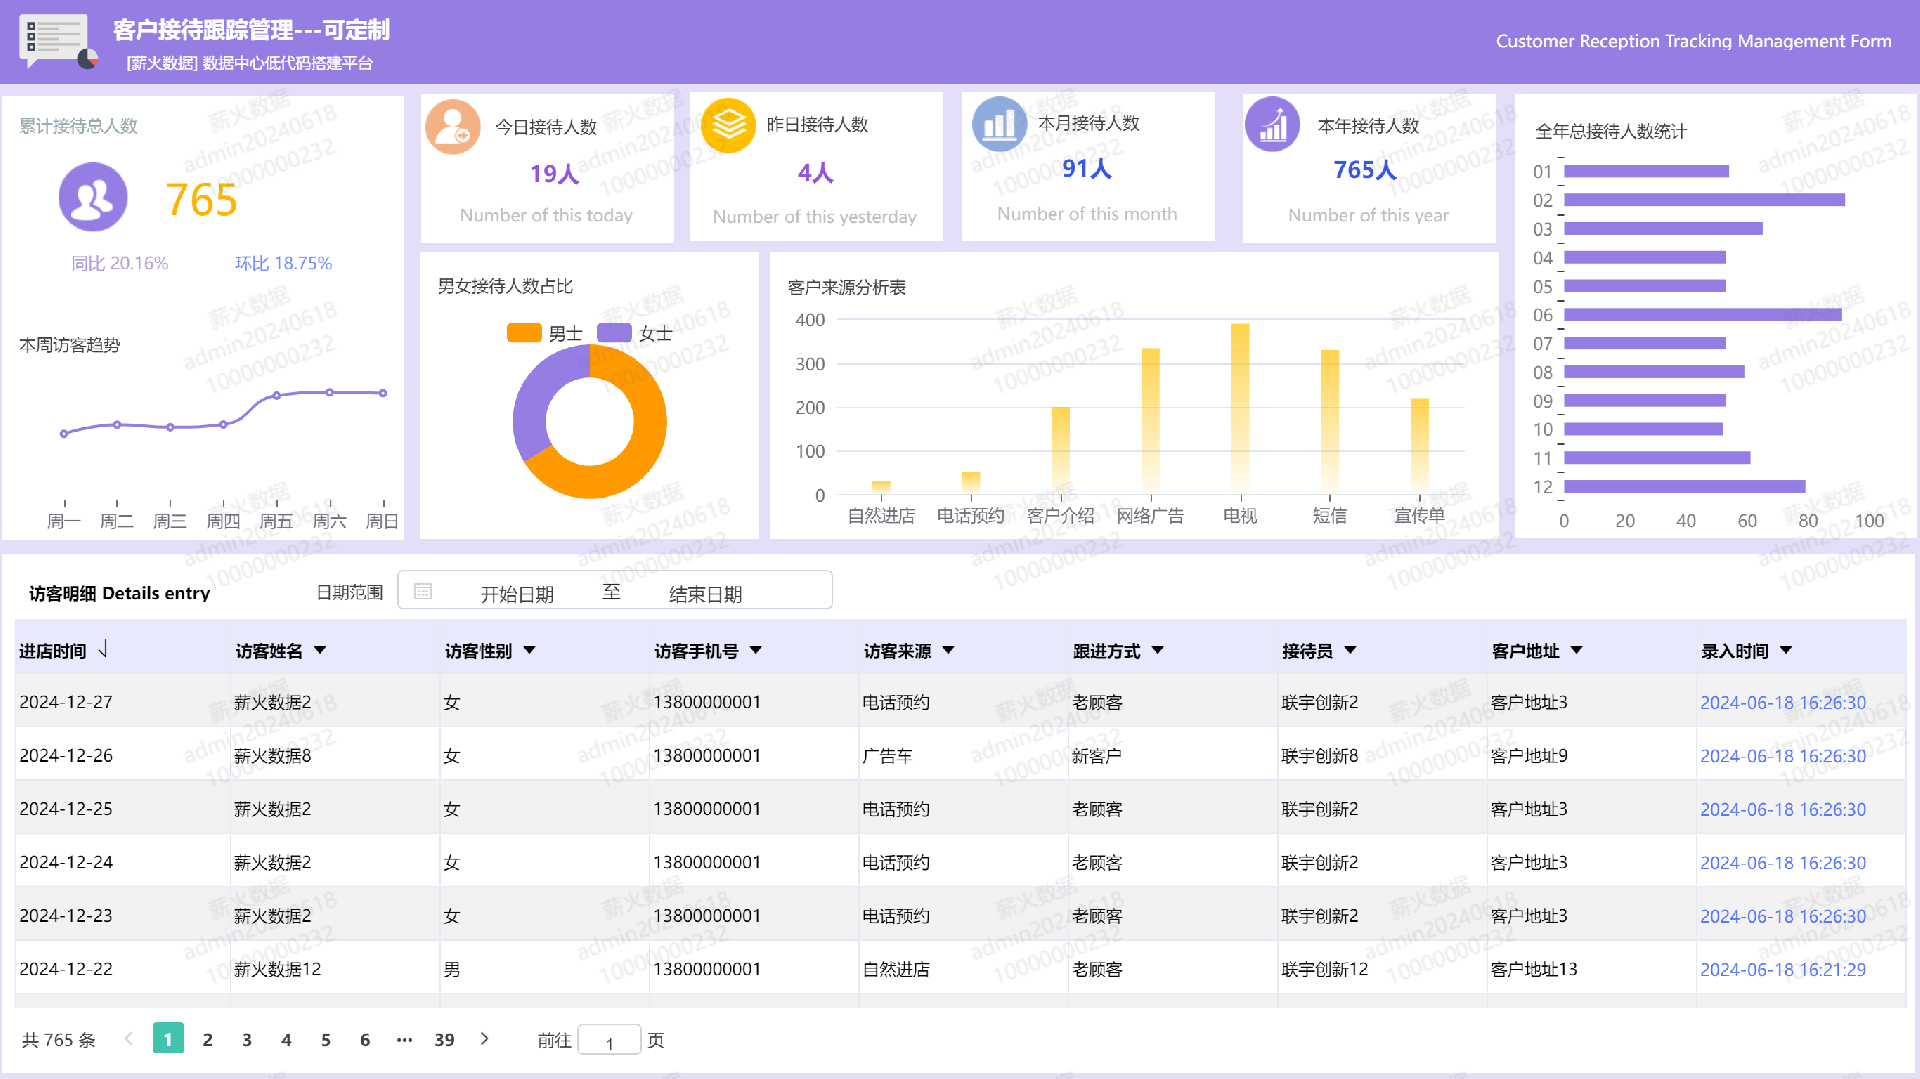Click the go-to page number input
This screenshot has height=1079, width=1920.
coord(609,1040)
